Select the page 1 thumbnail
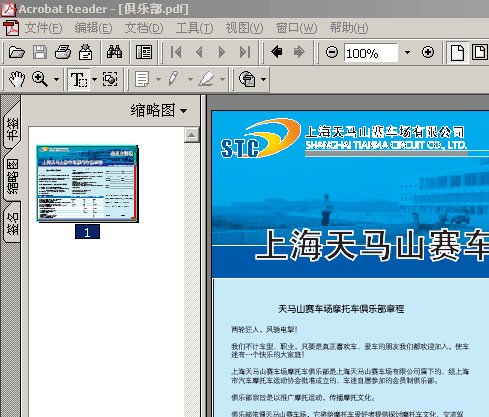Viewport: 489px width, 417px height. tap(87, 184)
